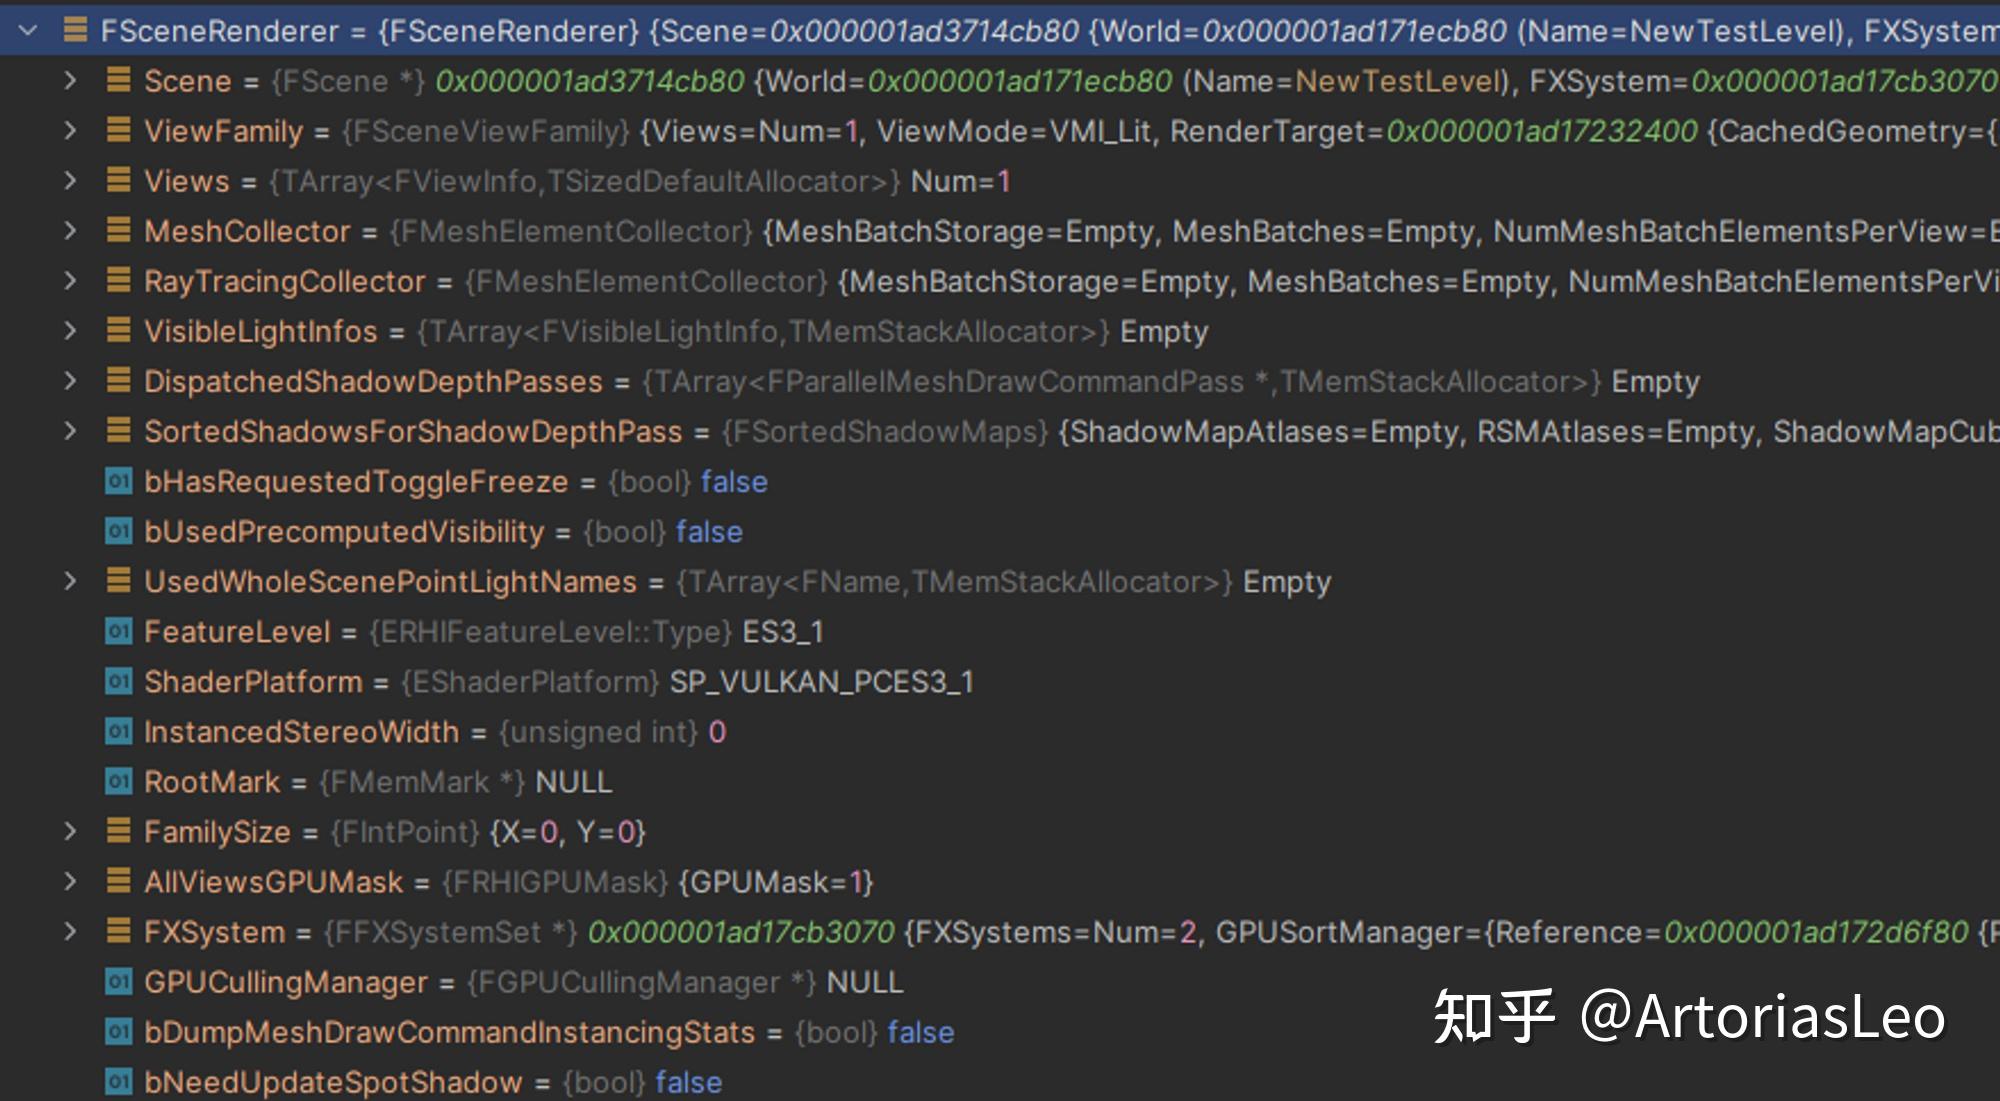Click the primitive icon beside RootMark
This screenshot has width=2000, height=1101.
click(118, 781)
